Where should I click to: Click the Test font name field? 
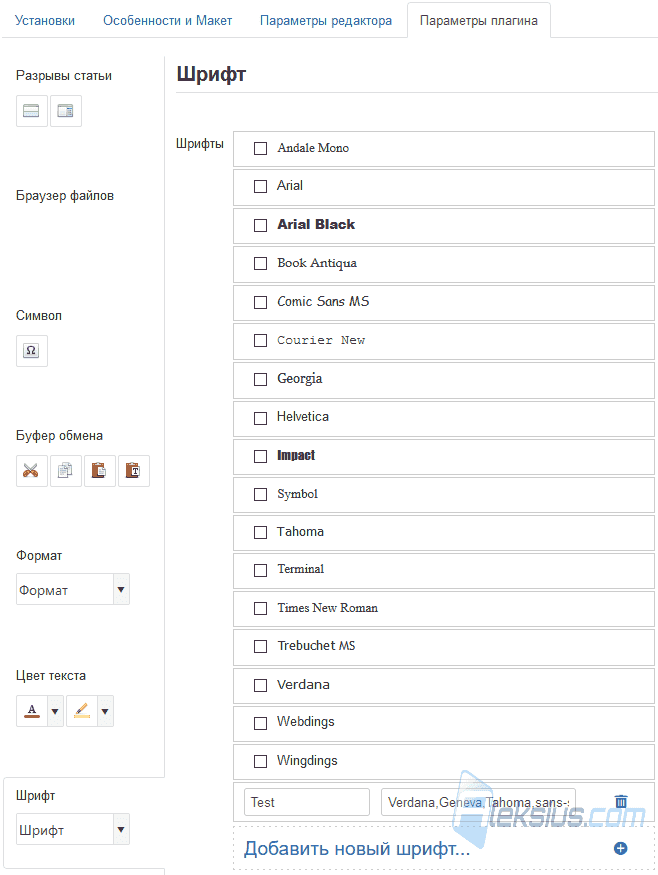click(307, 802)
